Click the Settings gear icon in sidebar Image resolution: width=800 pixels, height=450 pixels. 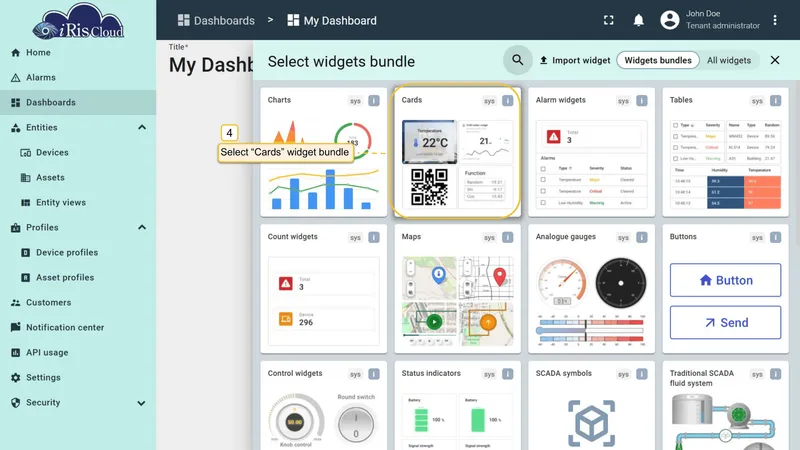point(15,378)
